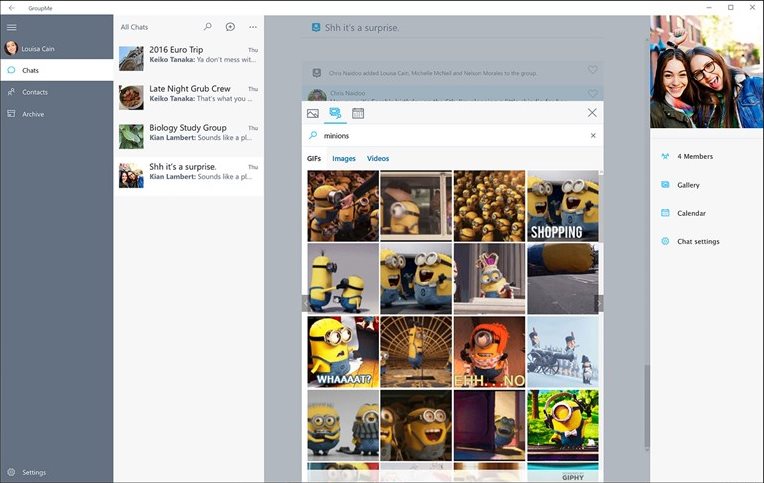
Task: Open the 2016 Euro Trip chat
Action: point(189,59)
